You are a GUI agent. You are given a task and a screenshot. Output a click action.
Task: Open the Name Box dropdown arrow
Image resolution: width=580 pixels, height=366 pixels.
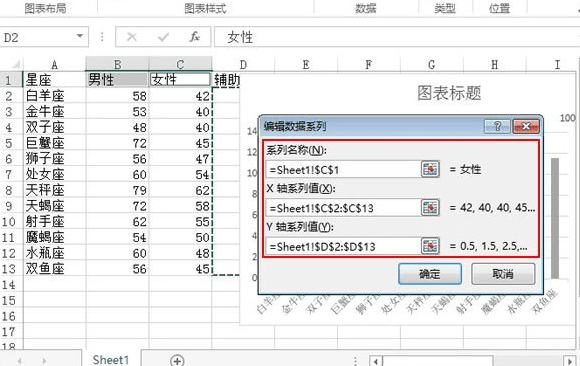80,36
